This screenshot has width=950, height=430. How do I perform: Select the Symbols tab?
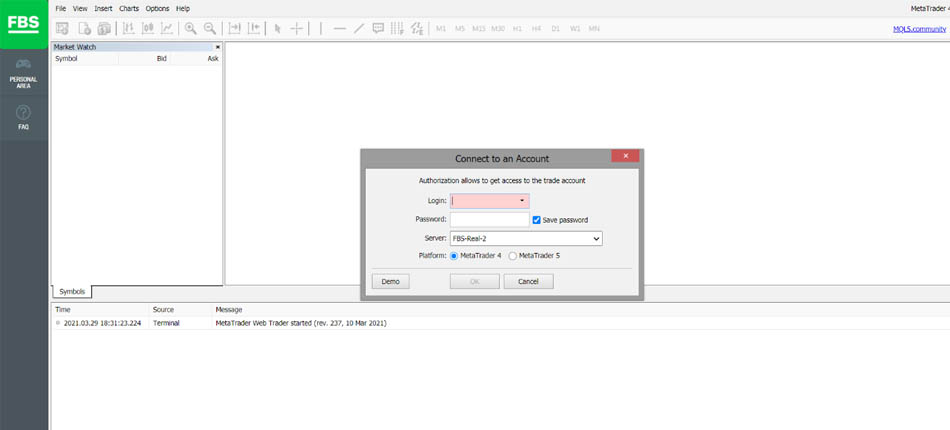[x=72, y=292]
